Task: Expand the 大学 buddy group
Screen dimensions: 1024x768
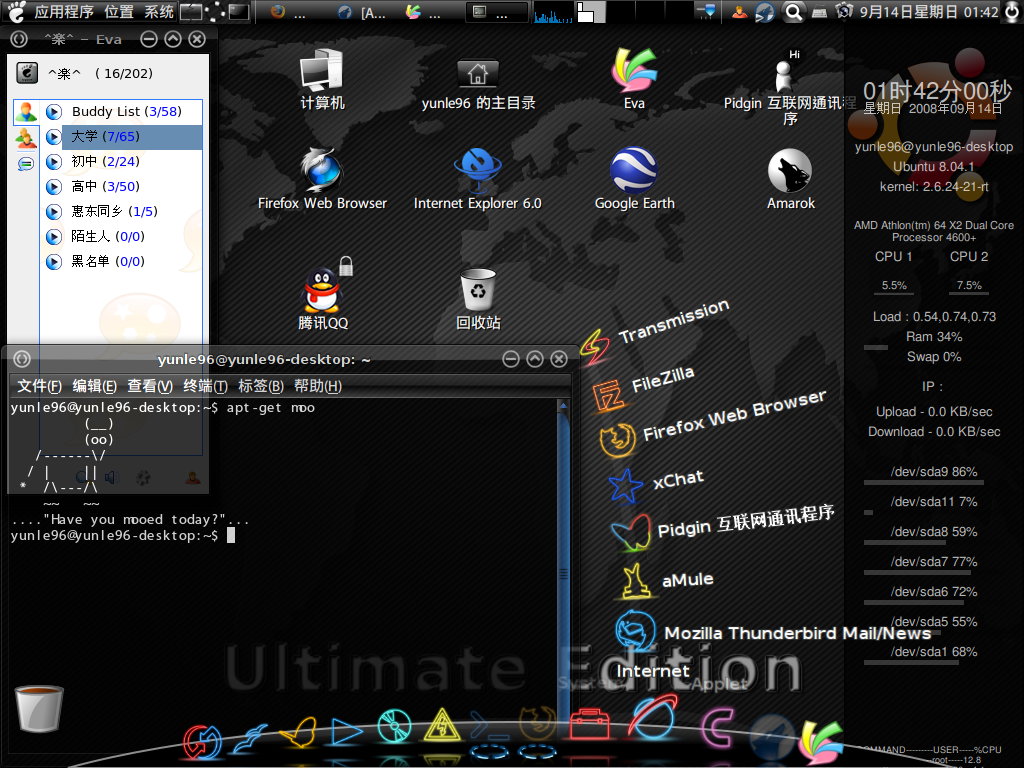Action: [x=54, y=136]
